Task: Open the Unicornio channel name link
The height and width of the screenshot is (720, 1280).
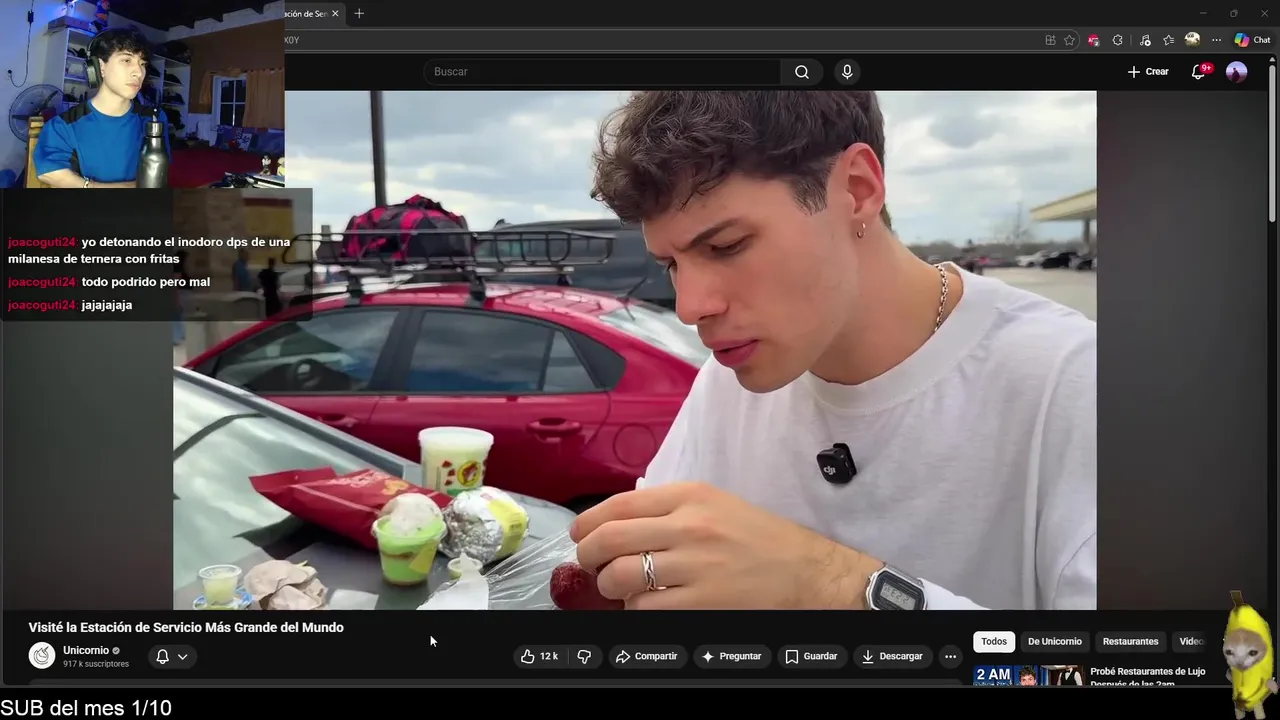Action: [86, 650]
